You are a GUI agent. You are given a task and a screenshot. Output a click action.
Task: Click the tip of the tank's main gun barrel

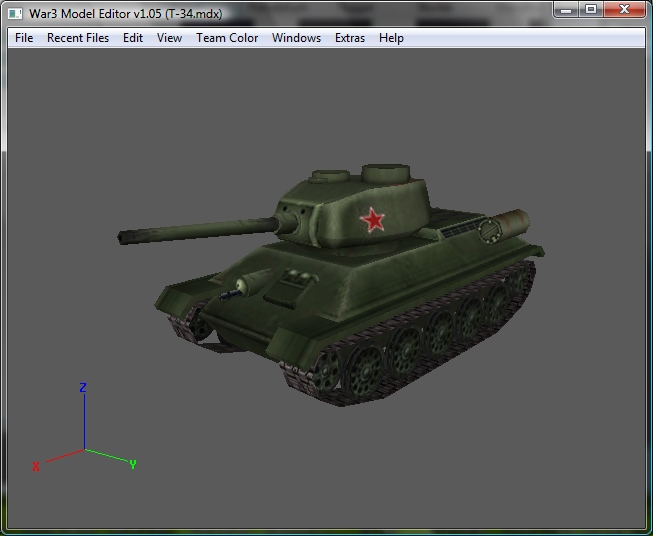coord(122,239)
